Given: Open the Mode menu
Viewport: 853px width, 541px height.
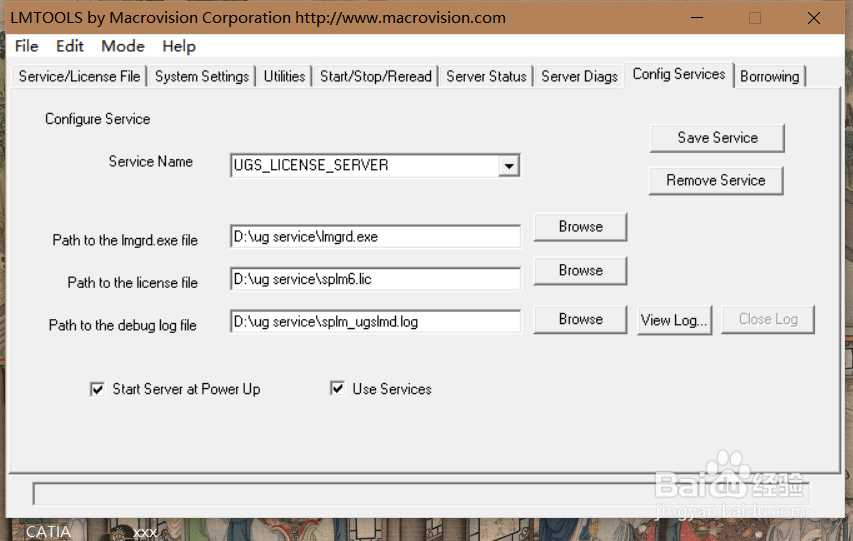Looking at the screenshot, I should pyautogui.click(x=123, y=46).
